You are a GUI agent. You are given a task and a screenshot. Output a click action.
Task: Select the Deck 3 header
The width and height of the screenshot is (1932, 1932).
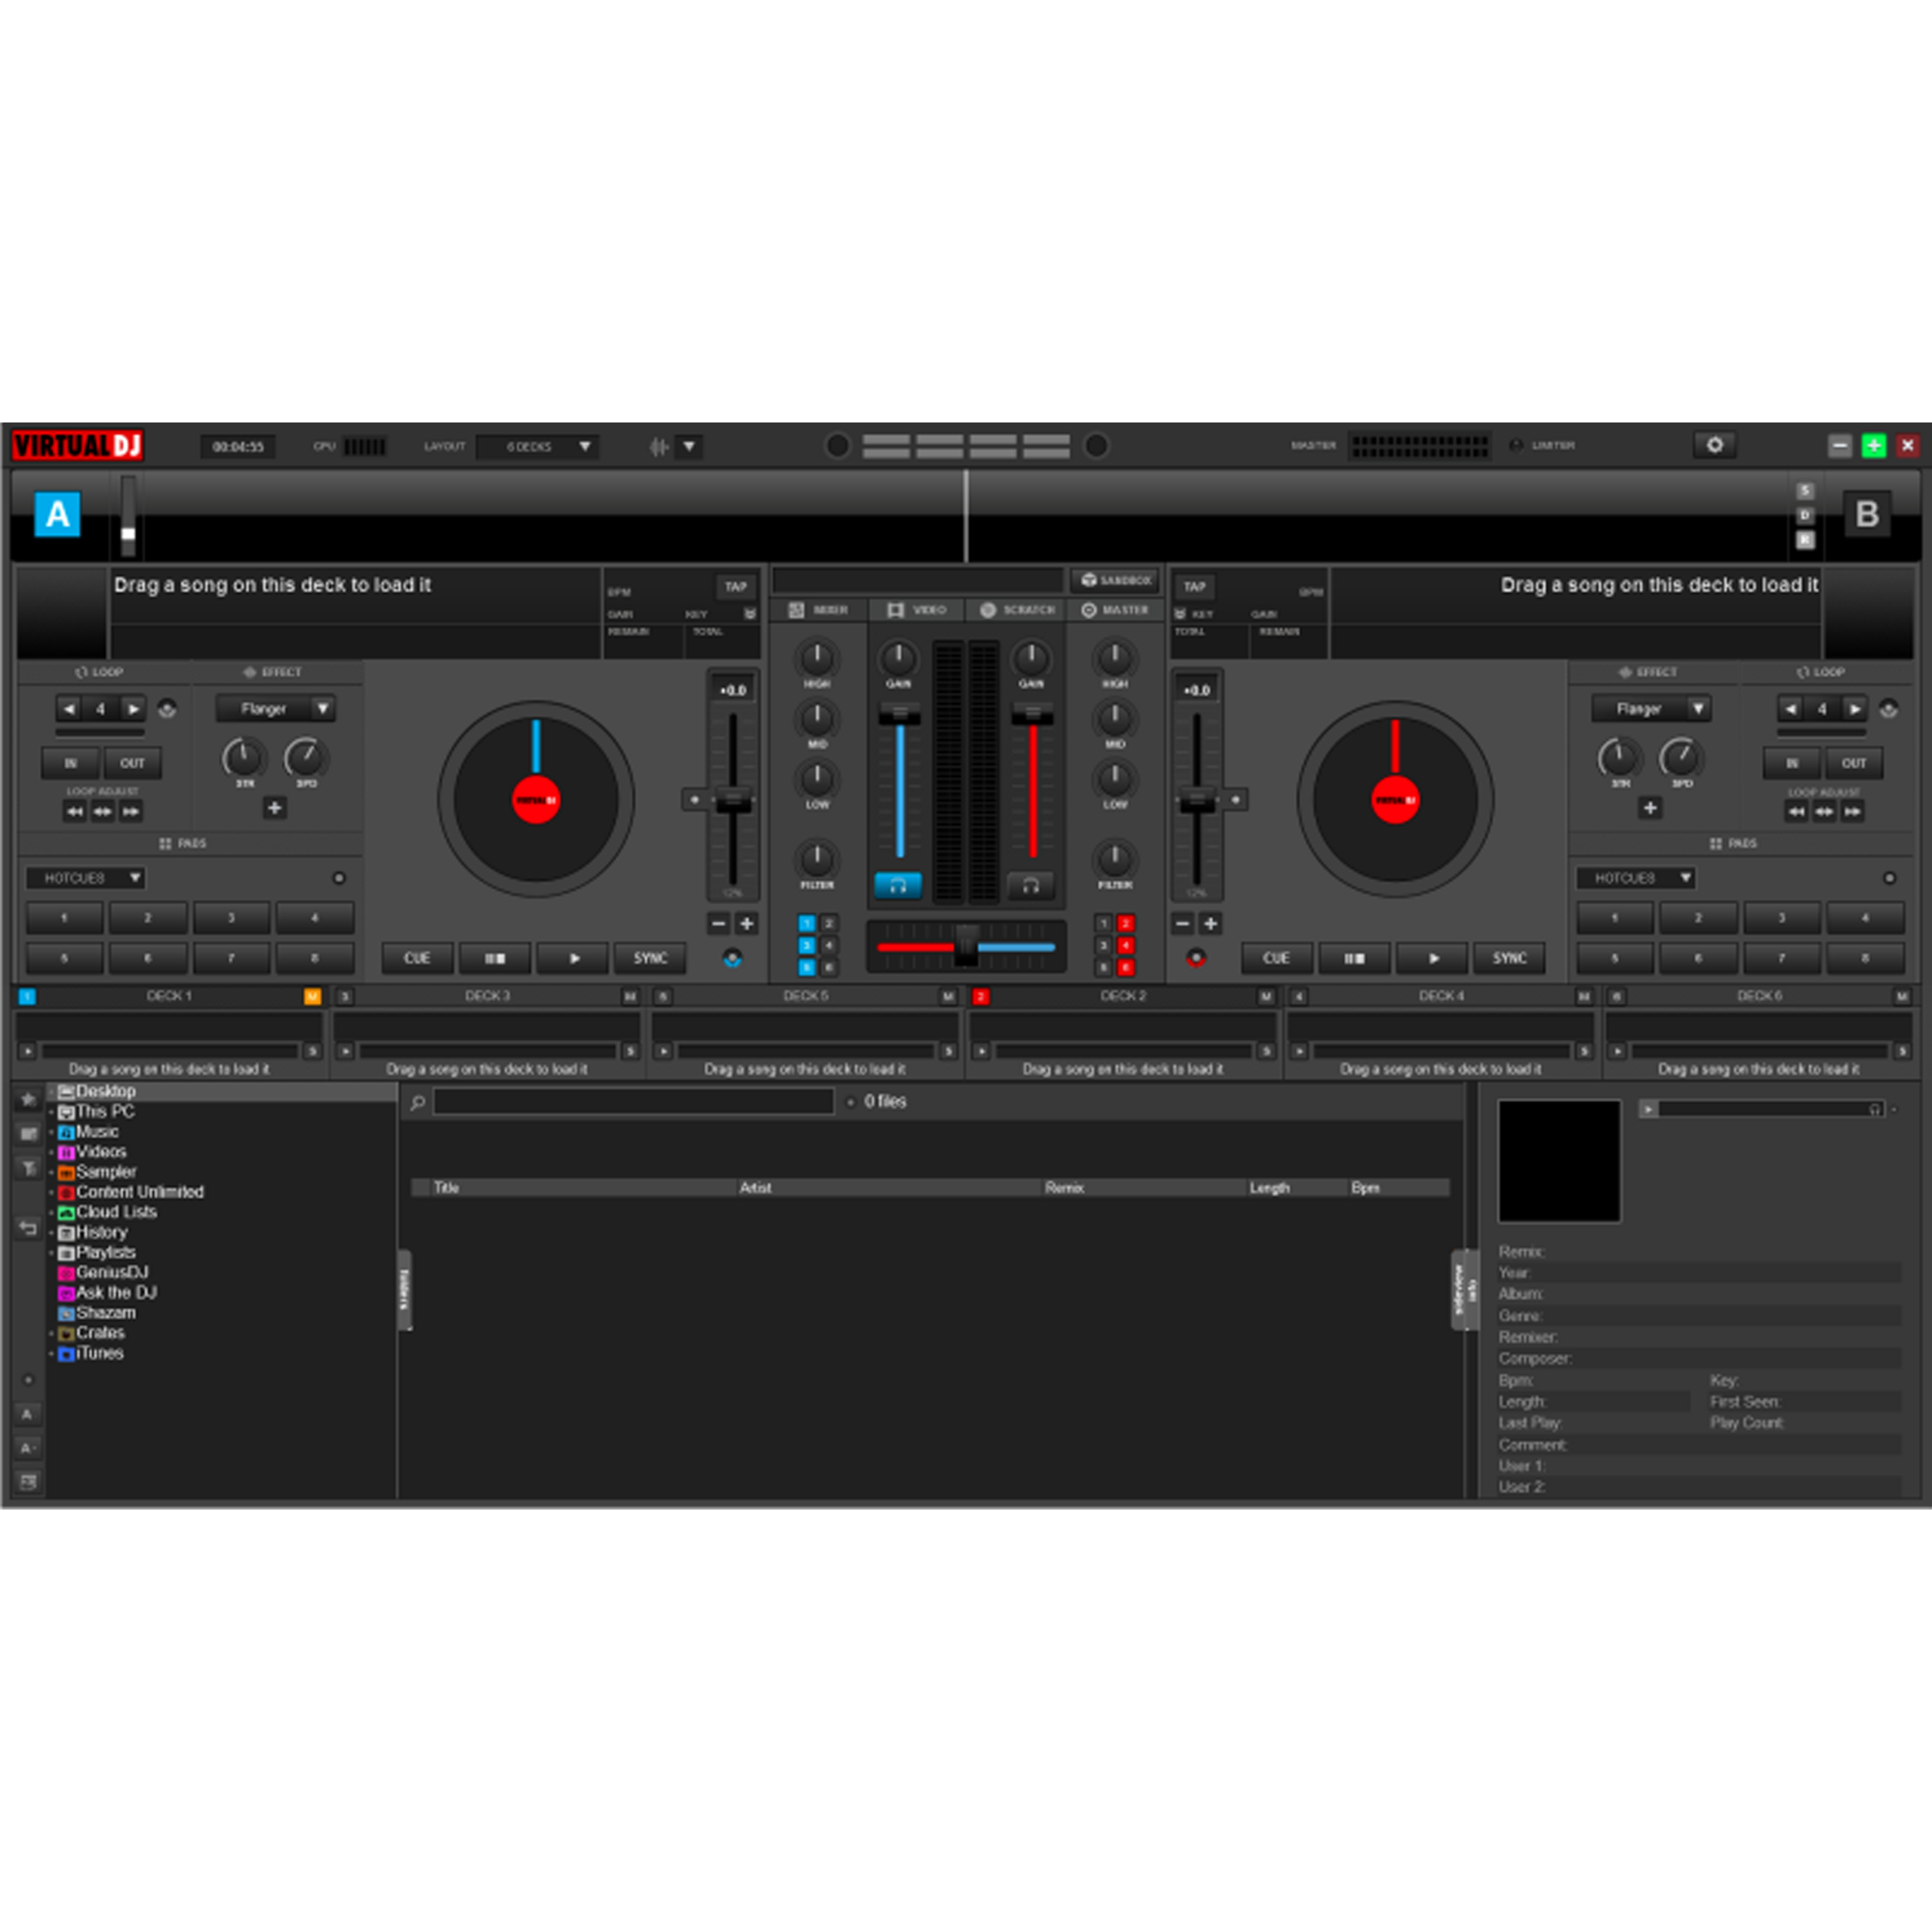coord(487,996)
